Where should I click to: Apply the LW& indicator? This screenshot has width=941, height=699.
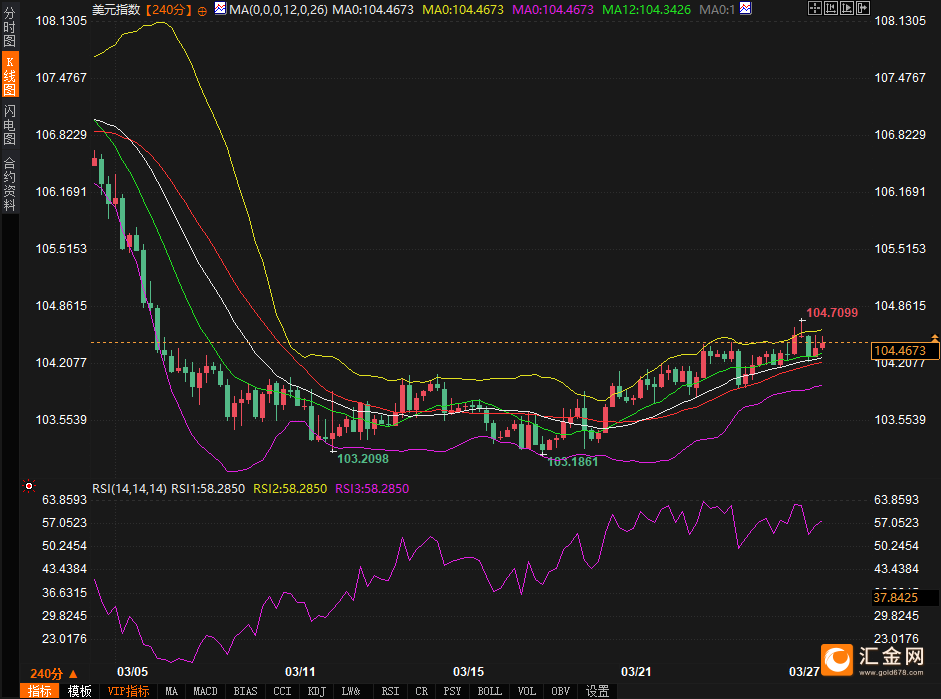coord(351,691)
